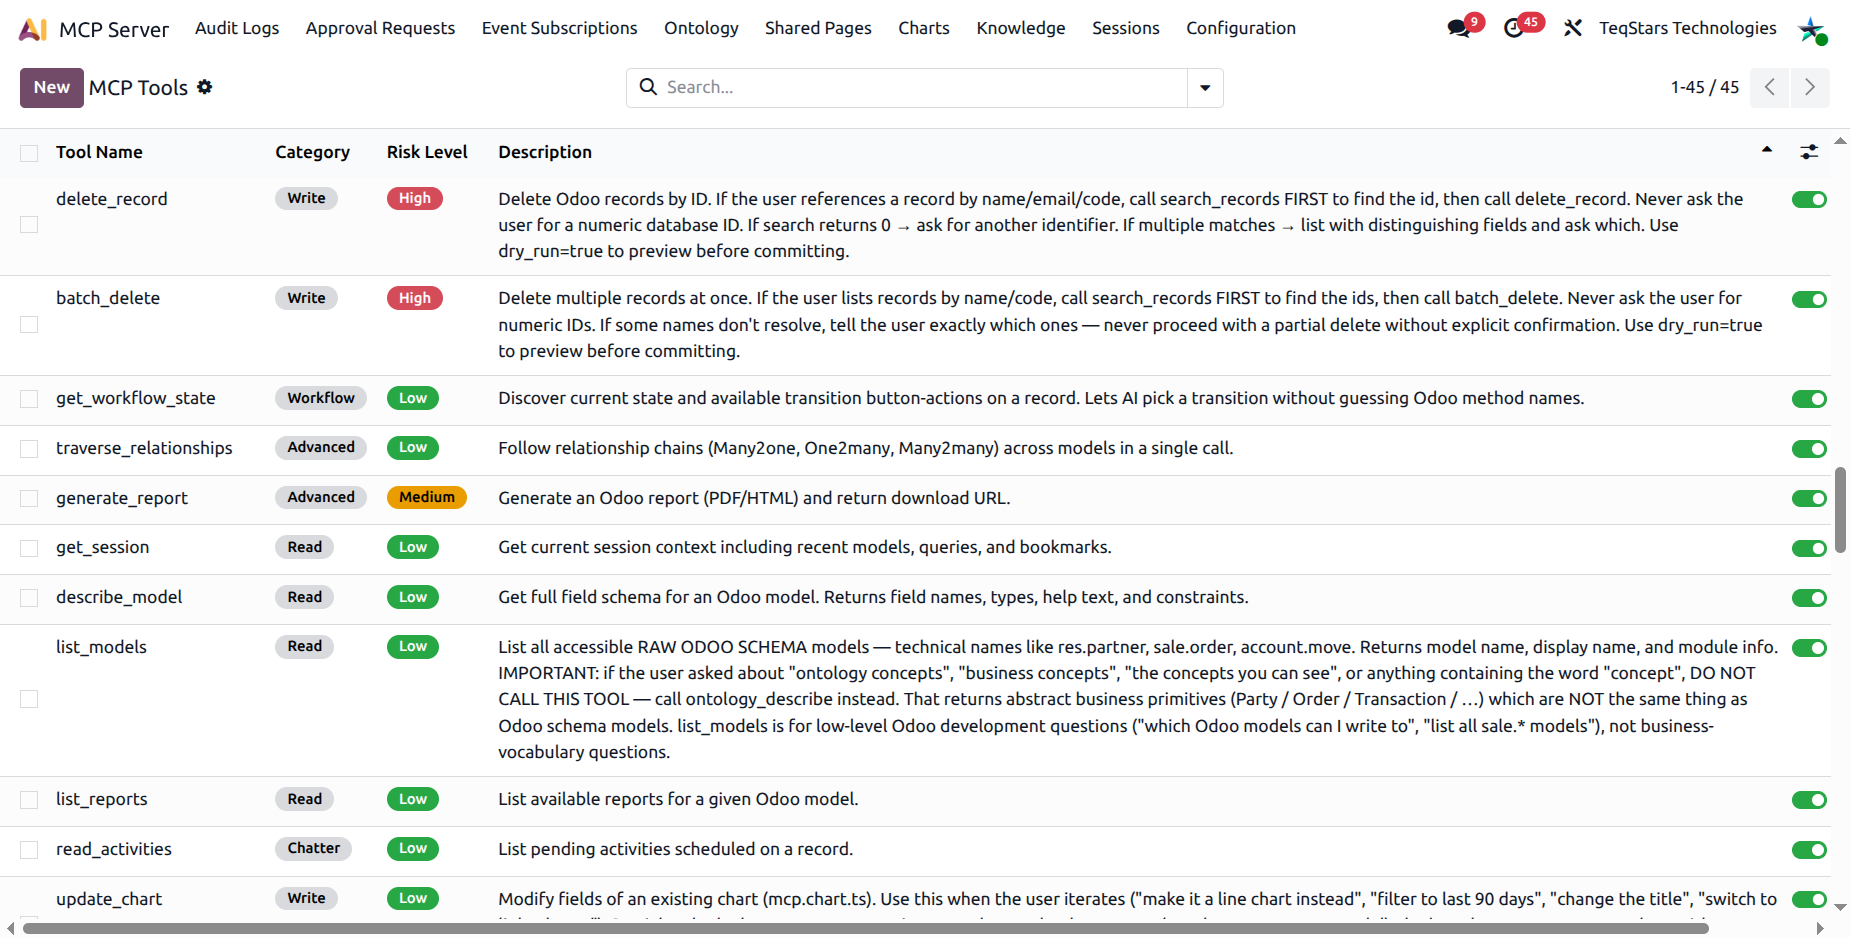The width and height of the screenshot is (1850, 938).
Task: Open the update_chart tool row
Action: pos(109,899)
